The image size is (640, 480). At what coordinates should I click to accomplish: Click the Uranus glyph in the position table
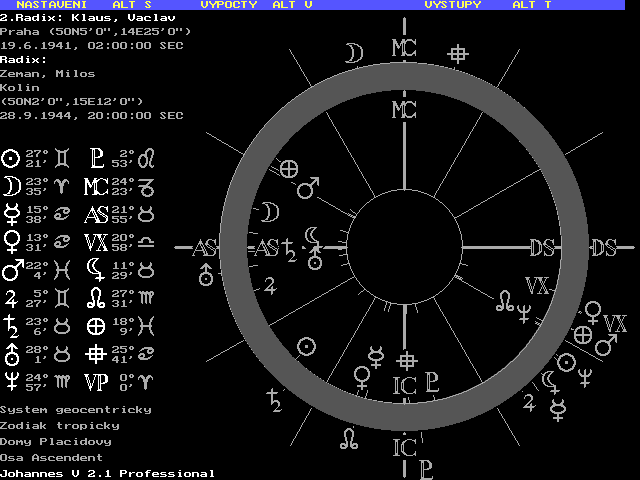[11, 354]
